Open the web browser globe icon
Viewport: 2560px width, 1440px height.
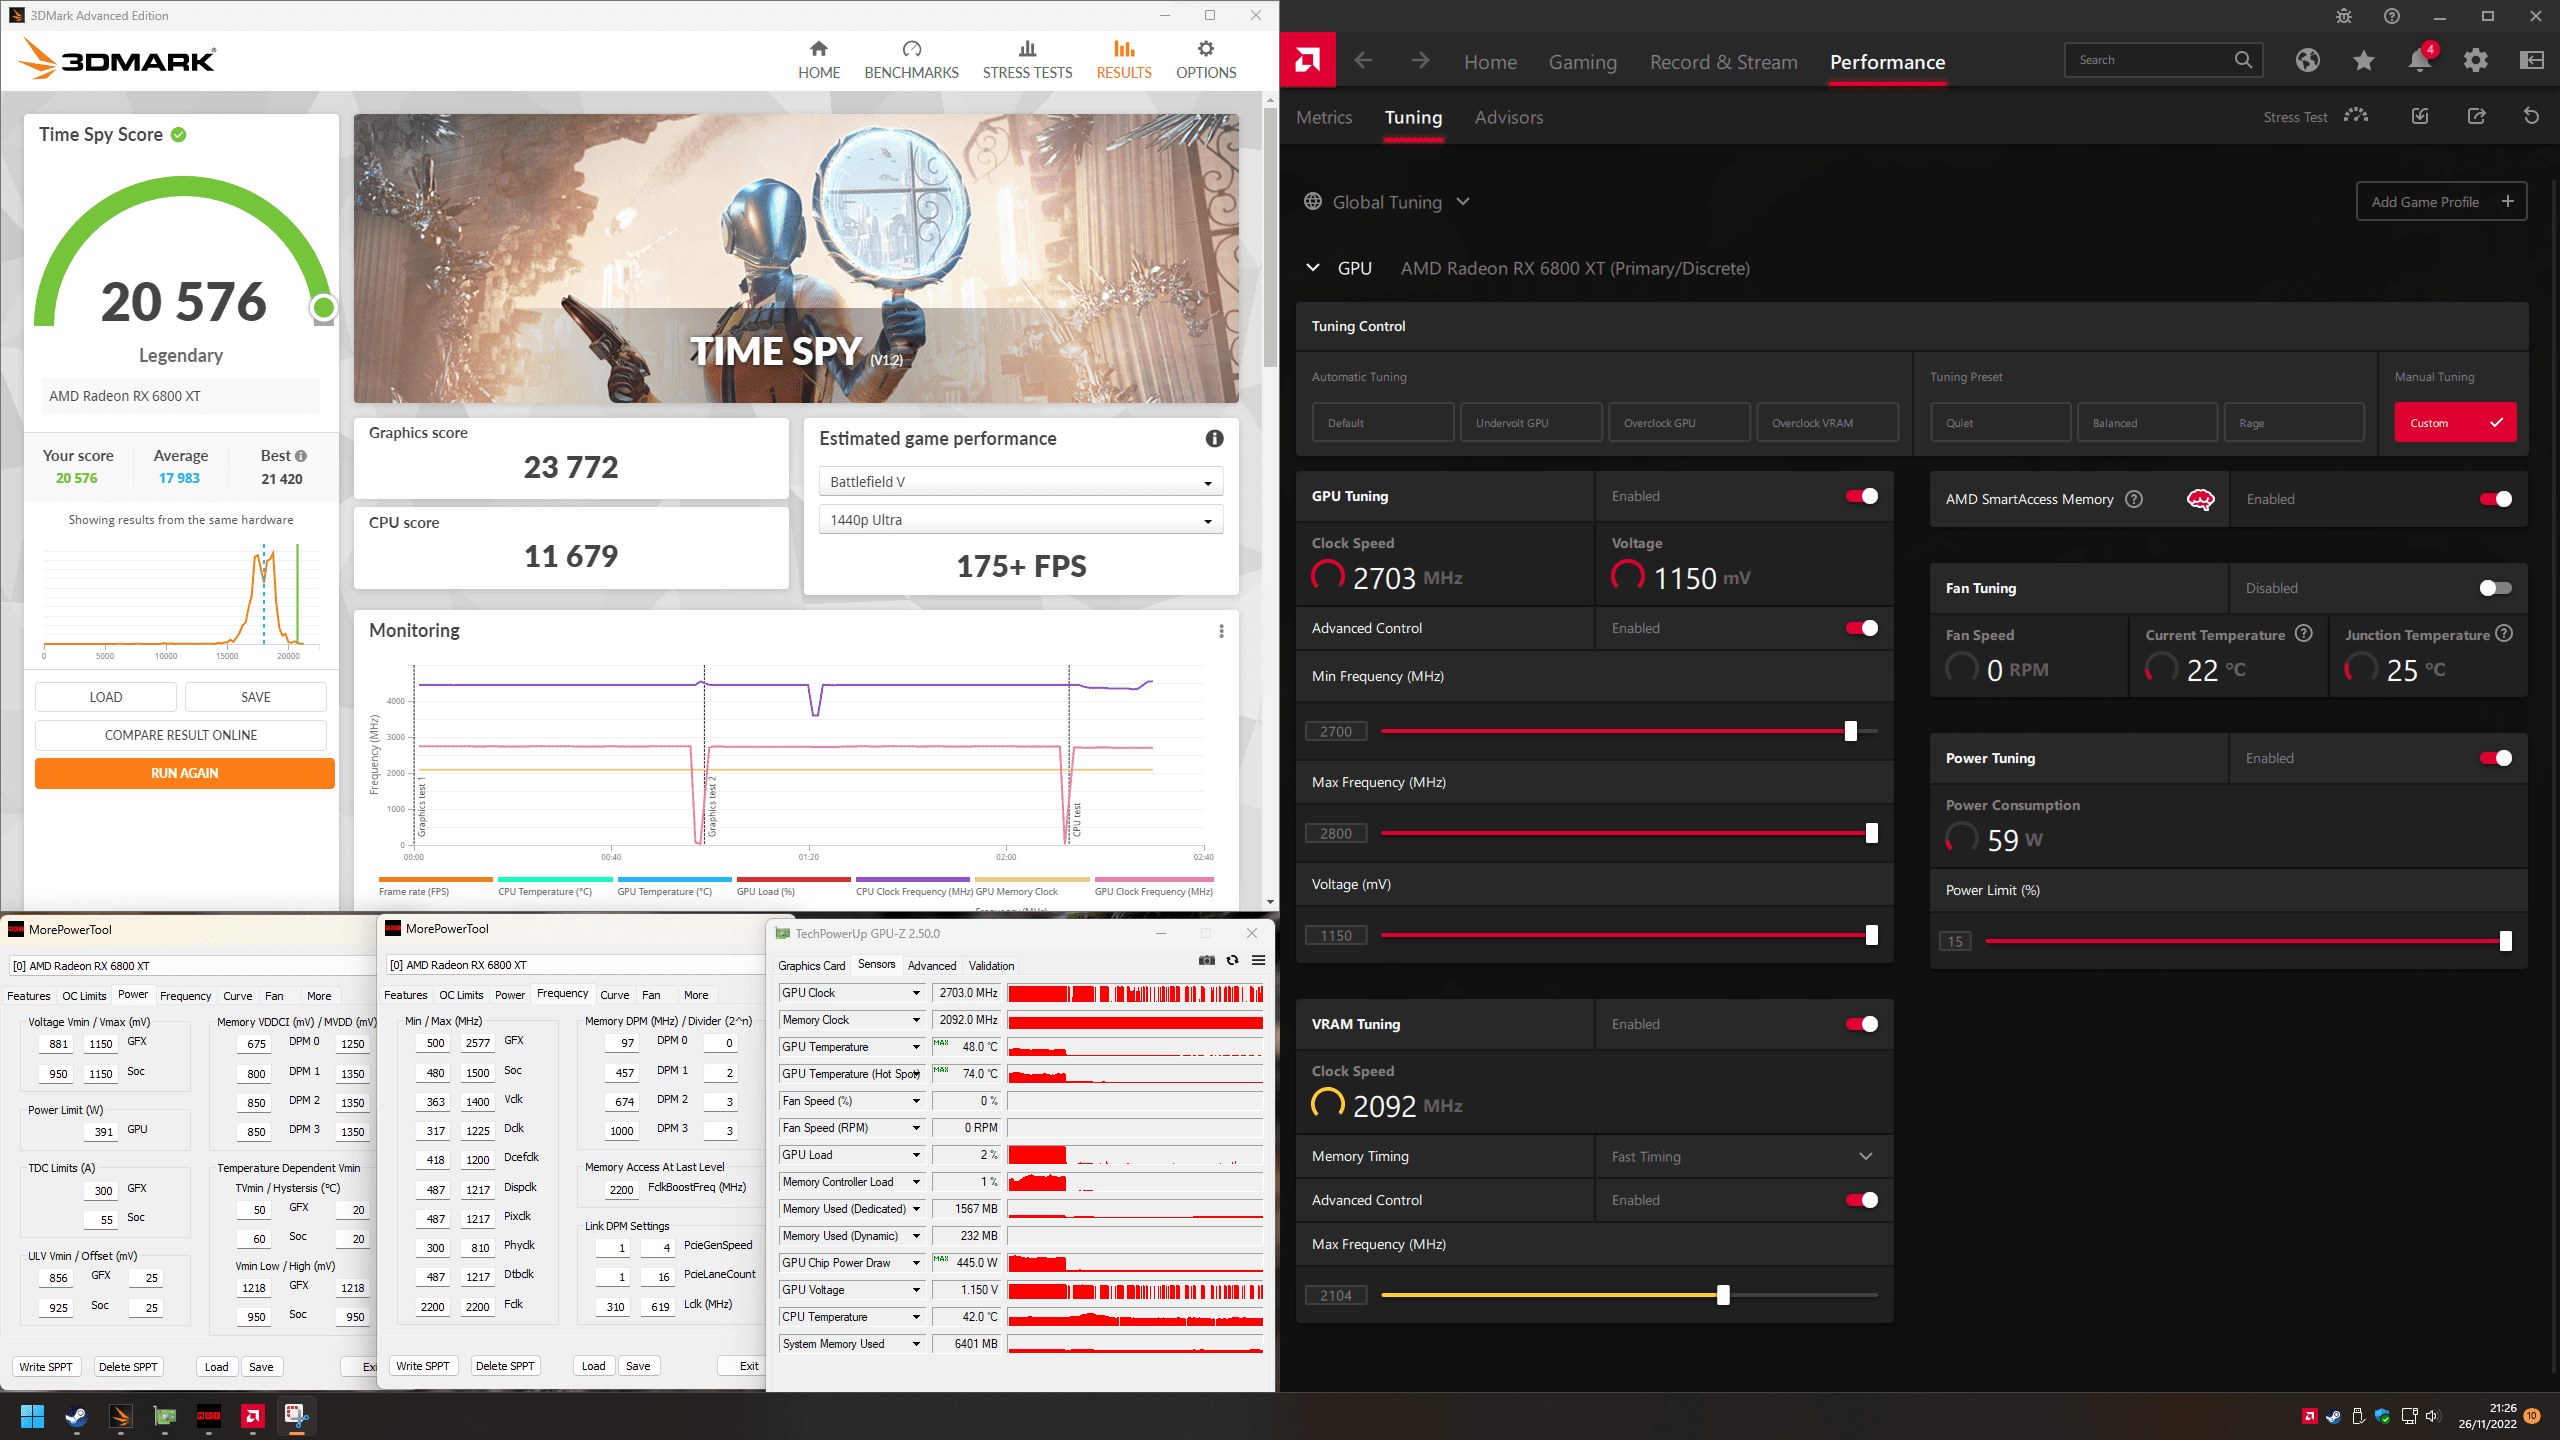coord(2307,61)
